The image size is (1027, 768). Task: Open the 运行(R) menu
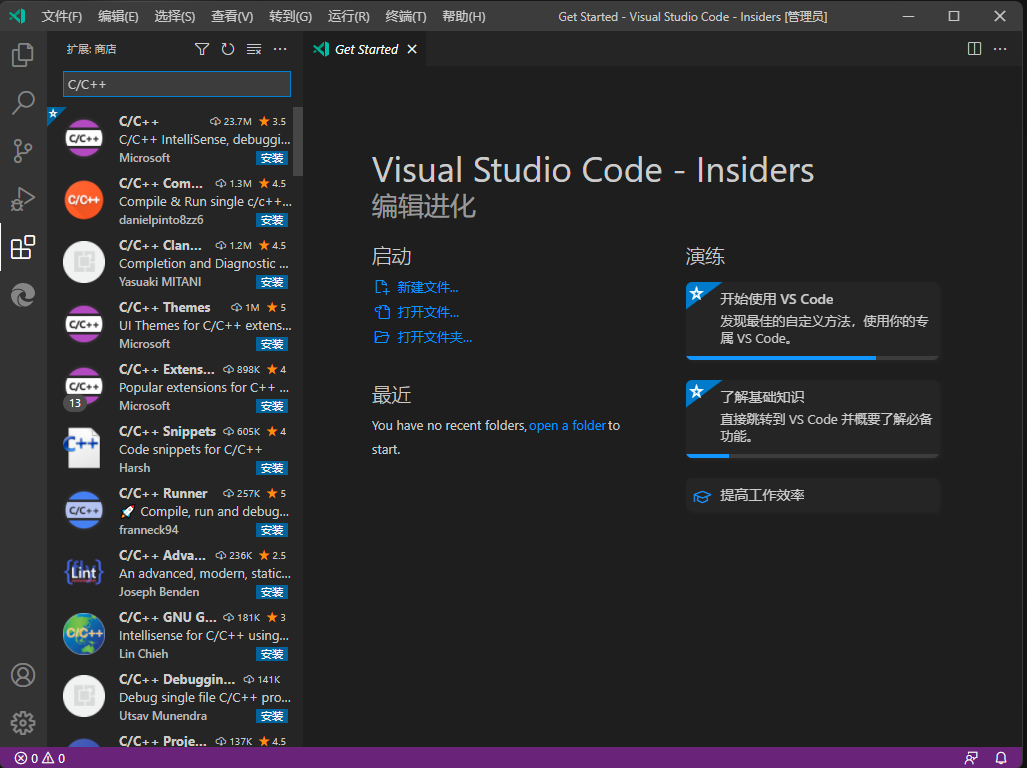tap(348, 16)
